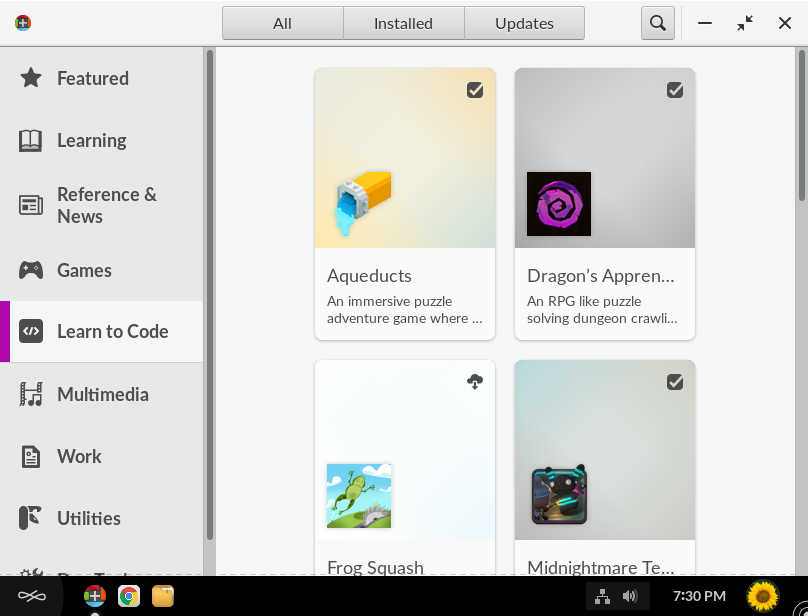Open the Aqueducts app thumbnail
The image size is (808, 616).
click(x=405, y=158)
